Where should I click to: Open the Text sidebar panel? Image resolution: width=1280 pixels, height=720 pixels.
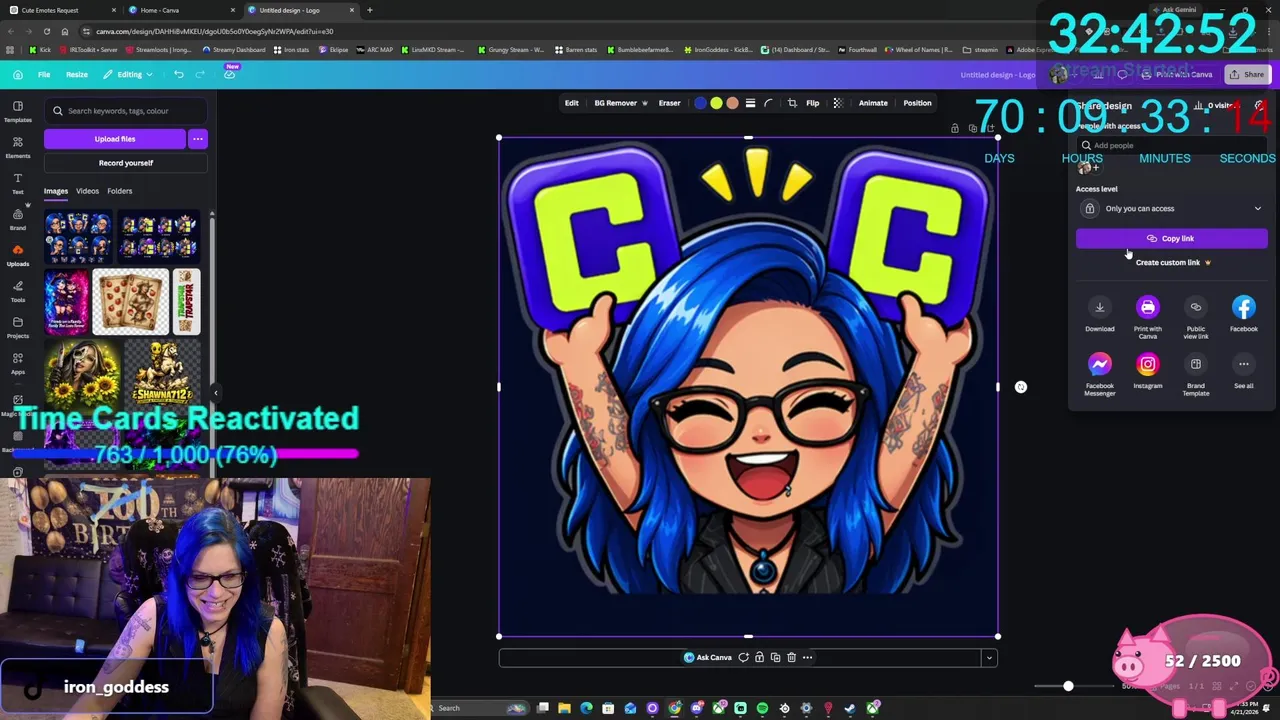17,183
